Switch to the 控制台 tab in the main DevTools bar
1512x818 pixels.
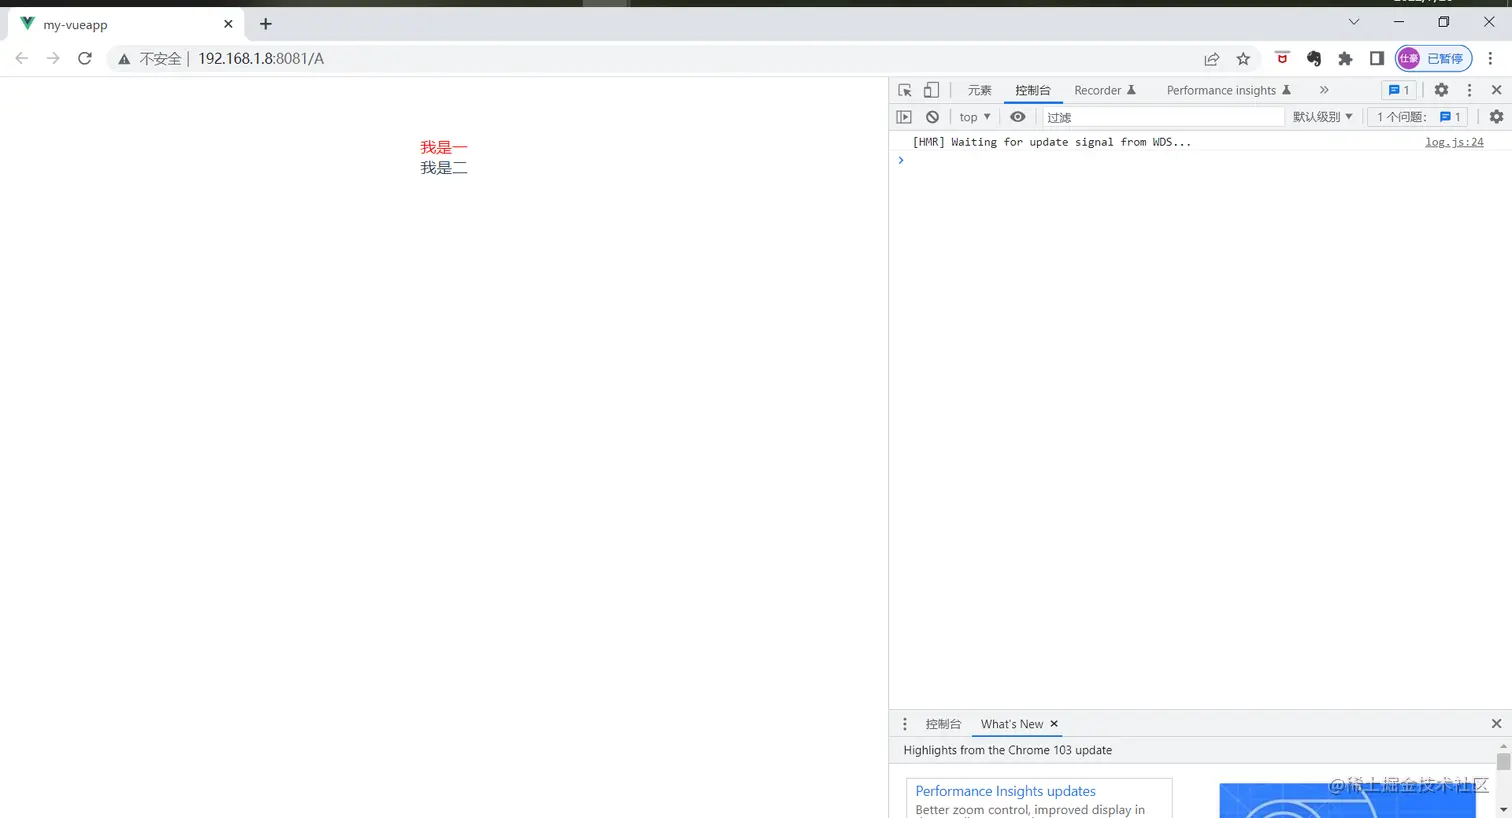click(1033, 90)
